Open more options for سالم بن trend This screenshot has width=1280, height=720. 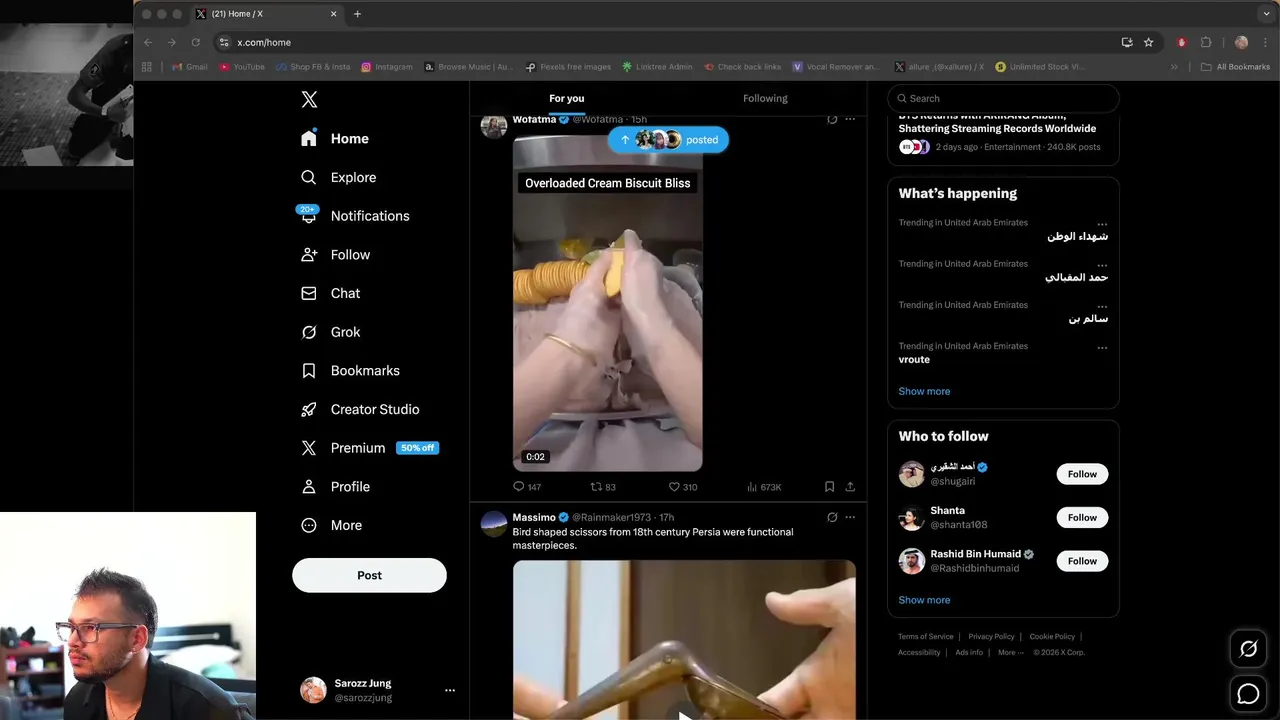click(1102, 306)
